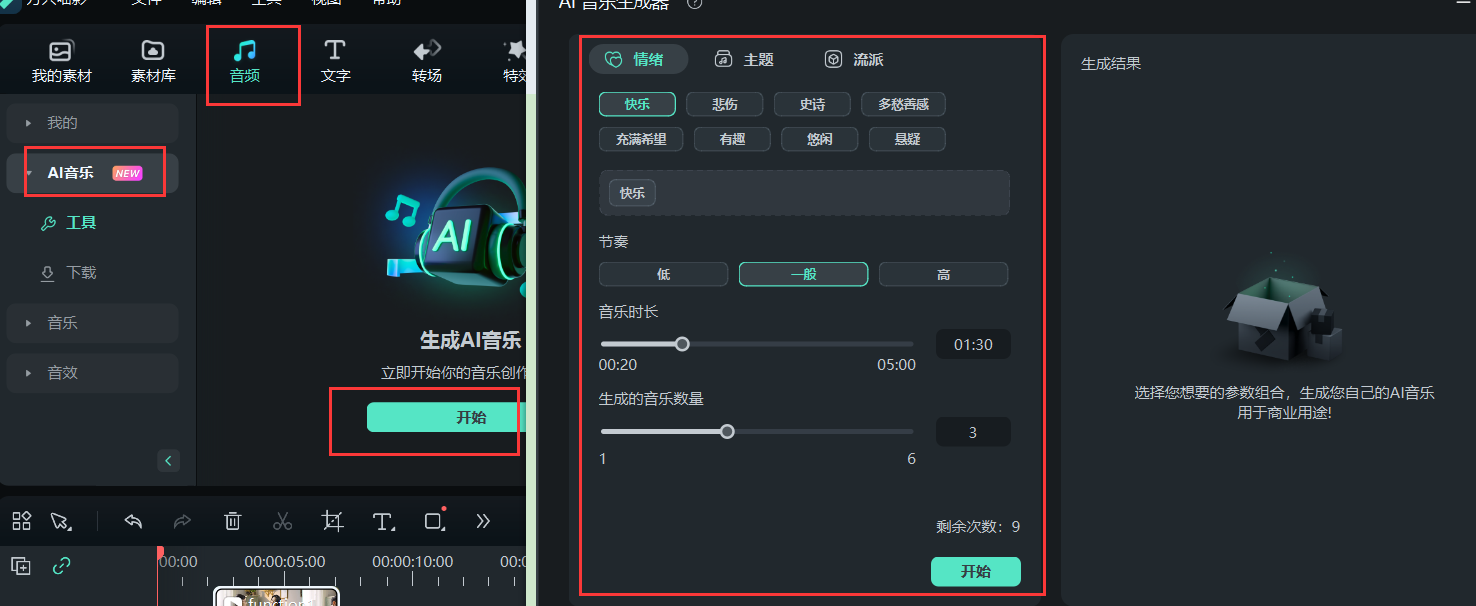Screen dimensions: 1476x606
Task: Collapse the left panel with the chevron arrow
Action: tap(168, 461)
